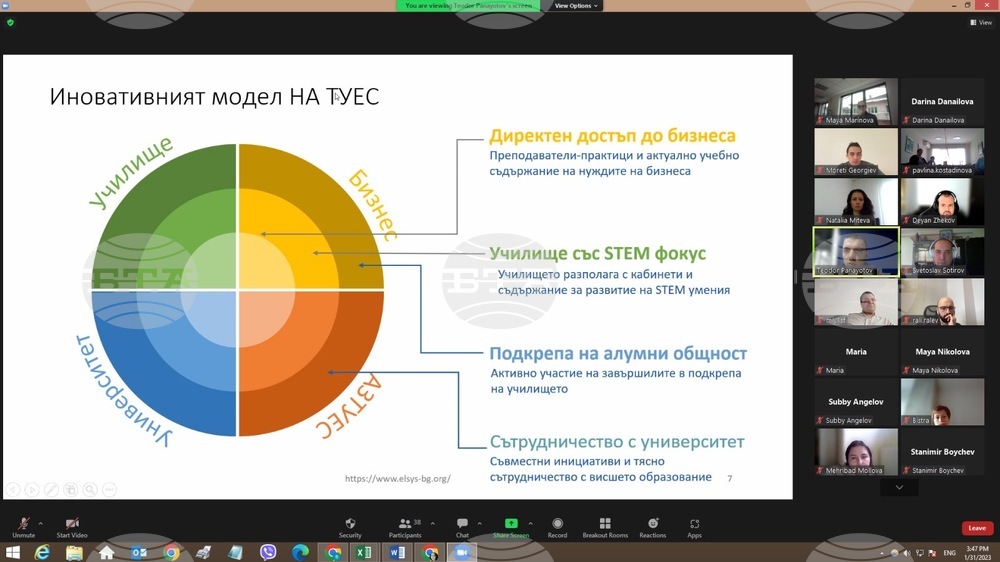The image size is (1000, 562).
Task: Expand the audio options arrow next to Unmute
Action: 40,521
